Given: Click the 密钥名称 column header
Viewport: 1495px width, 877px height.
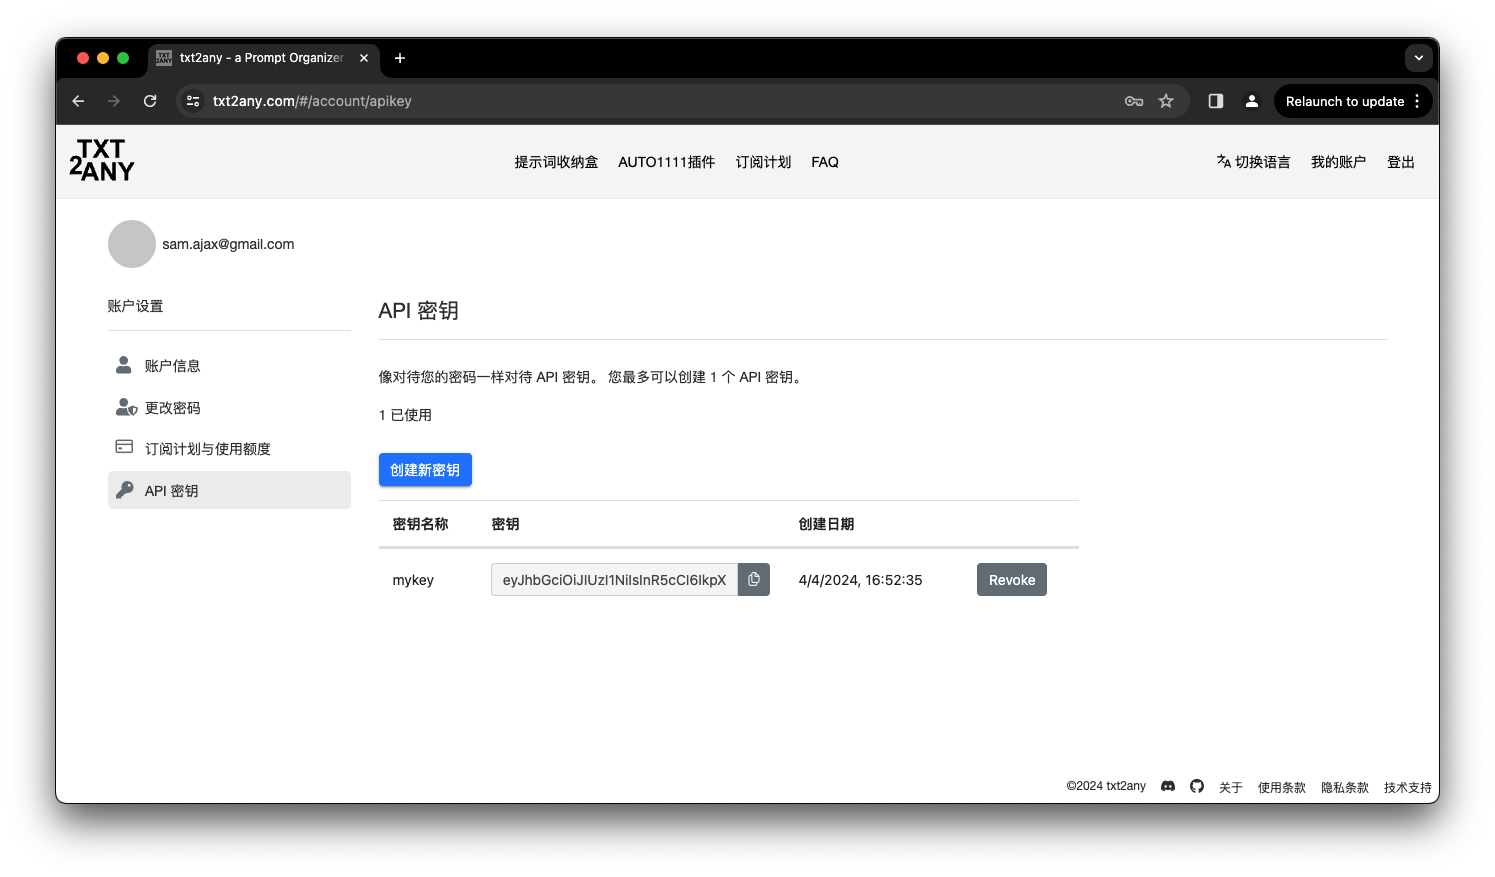Looking at the screenshot, I should coord(420,524).
